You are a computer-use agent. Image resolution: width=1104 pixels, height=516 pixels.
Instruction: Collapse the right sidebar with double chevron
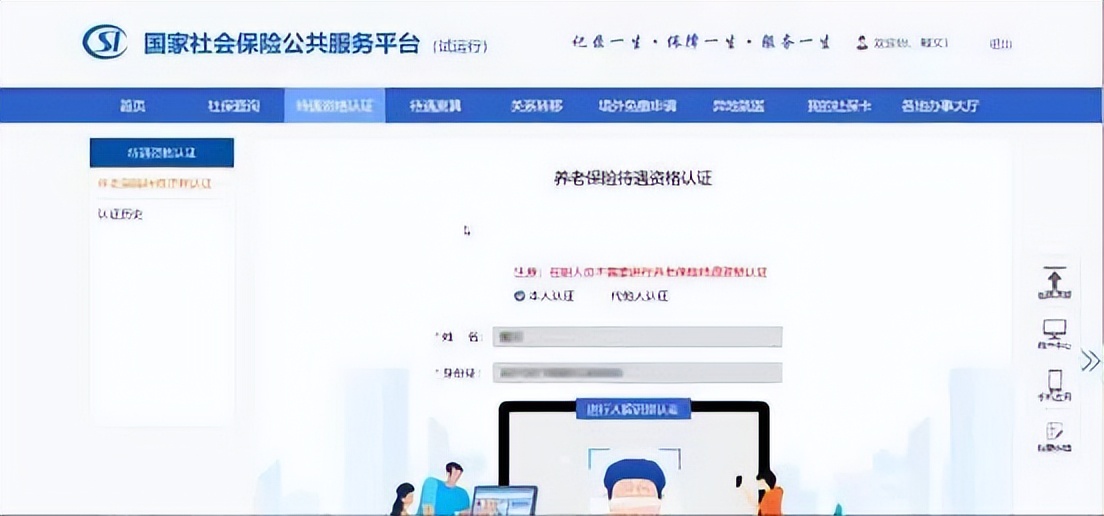click(x=1090, y=360)
